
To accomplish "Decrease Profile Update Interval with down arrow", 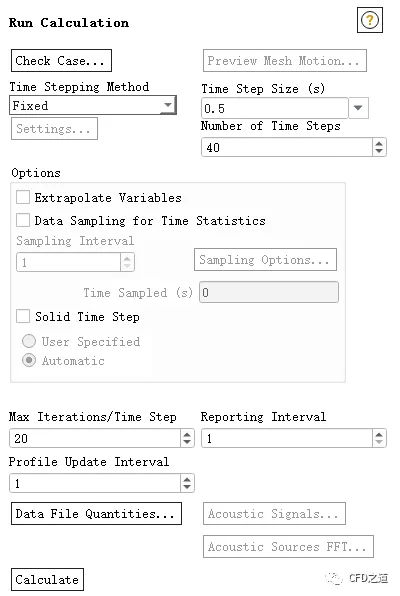I will pos(187,487).
